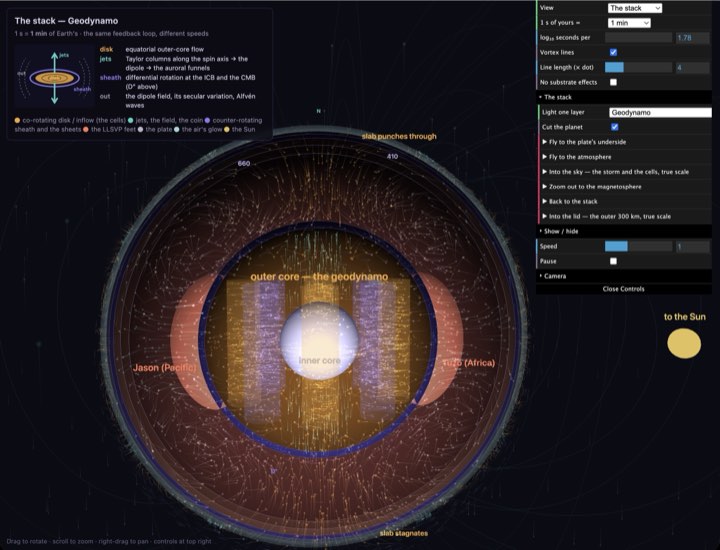Click the log10 seconds per value field
Screen dimensions: 720x550
[692, 38]
